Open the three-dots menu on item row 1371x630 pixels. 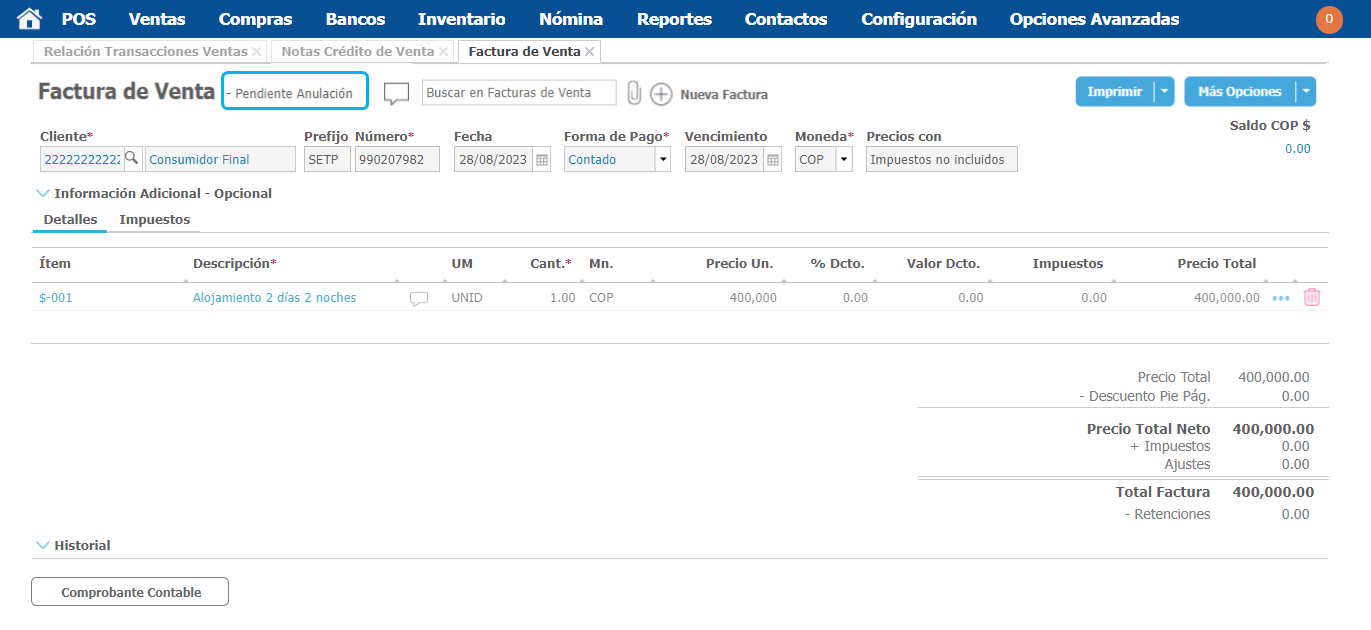coord(1281,298)
